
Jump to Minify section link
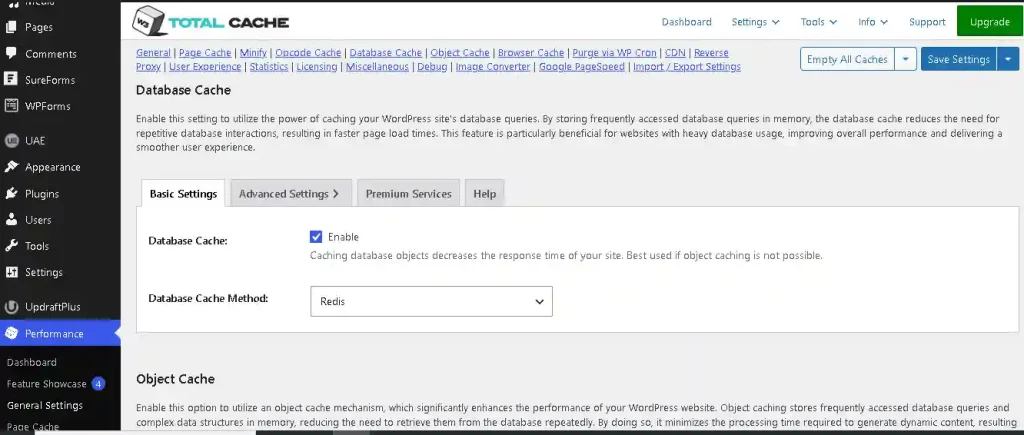(253, 53)
